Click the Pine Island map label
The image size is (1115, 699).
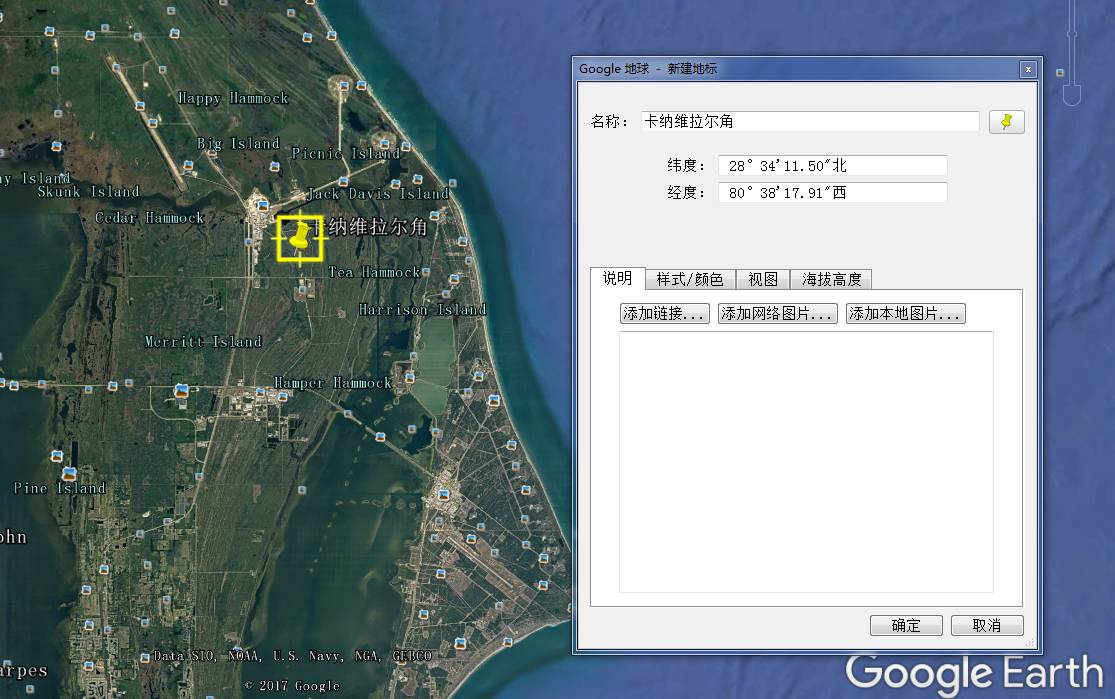click(60, 488)
